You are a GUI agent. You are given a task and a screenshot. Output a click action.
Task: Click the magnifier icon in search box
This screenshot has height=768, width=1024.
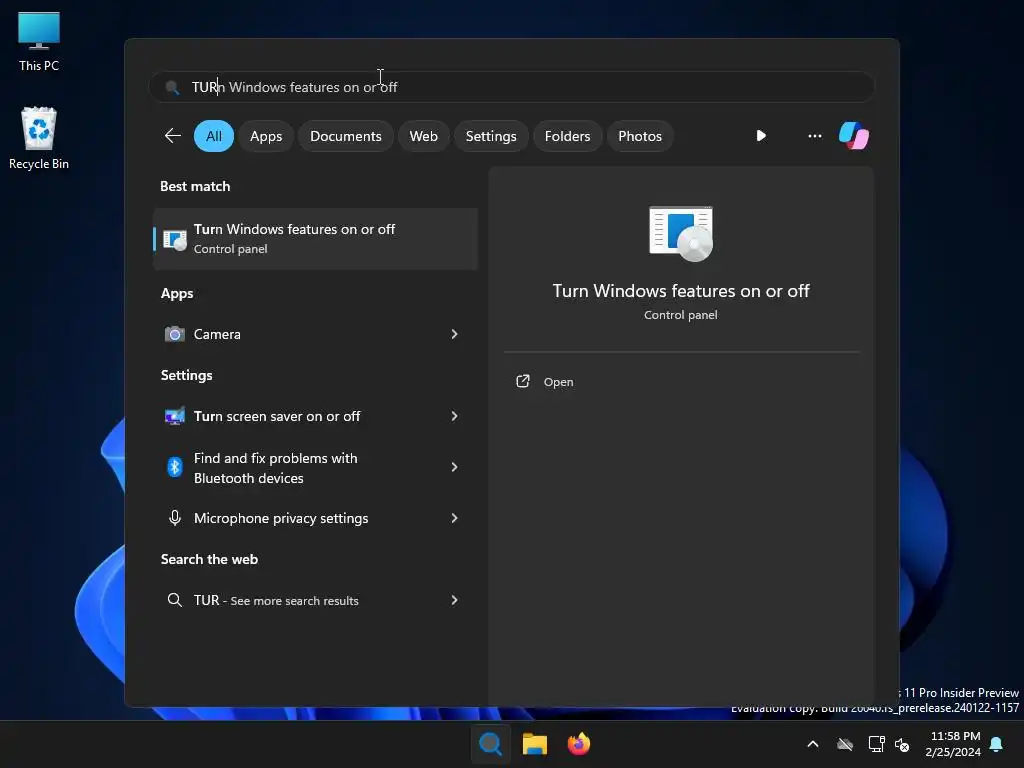pyautogui.click(x=172, y=87)
